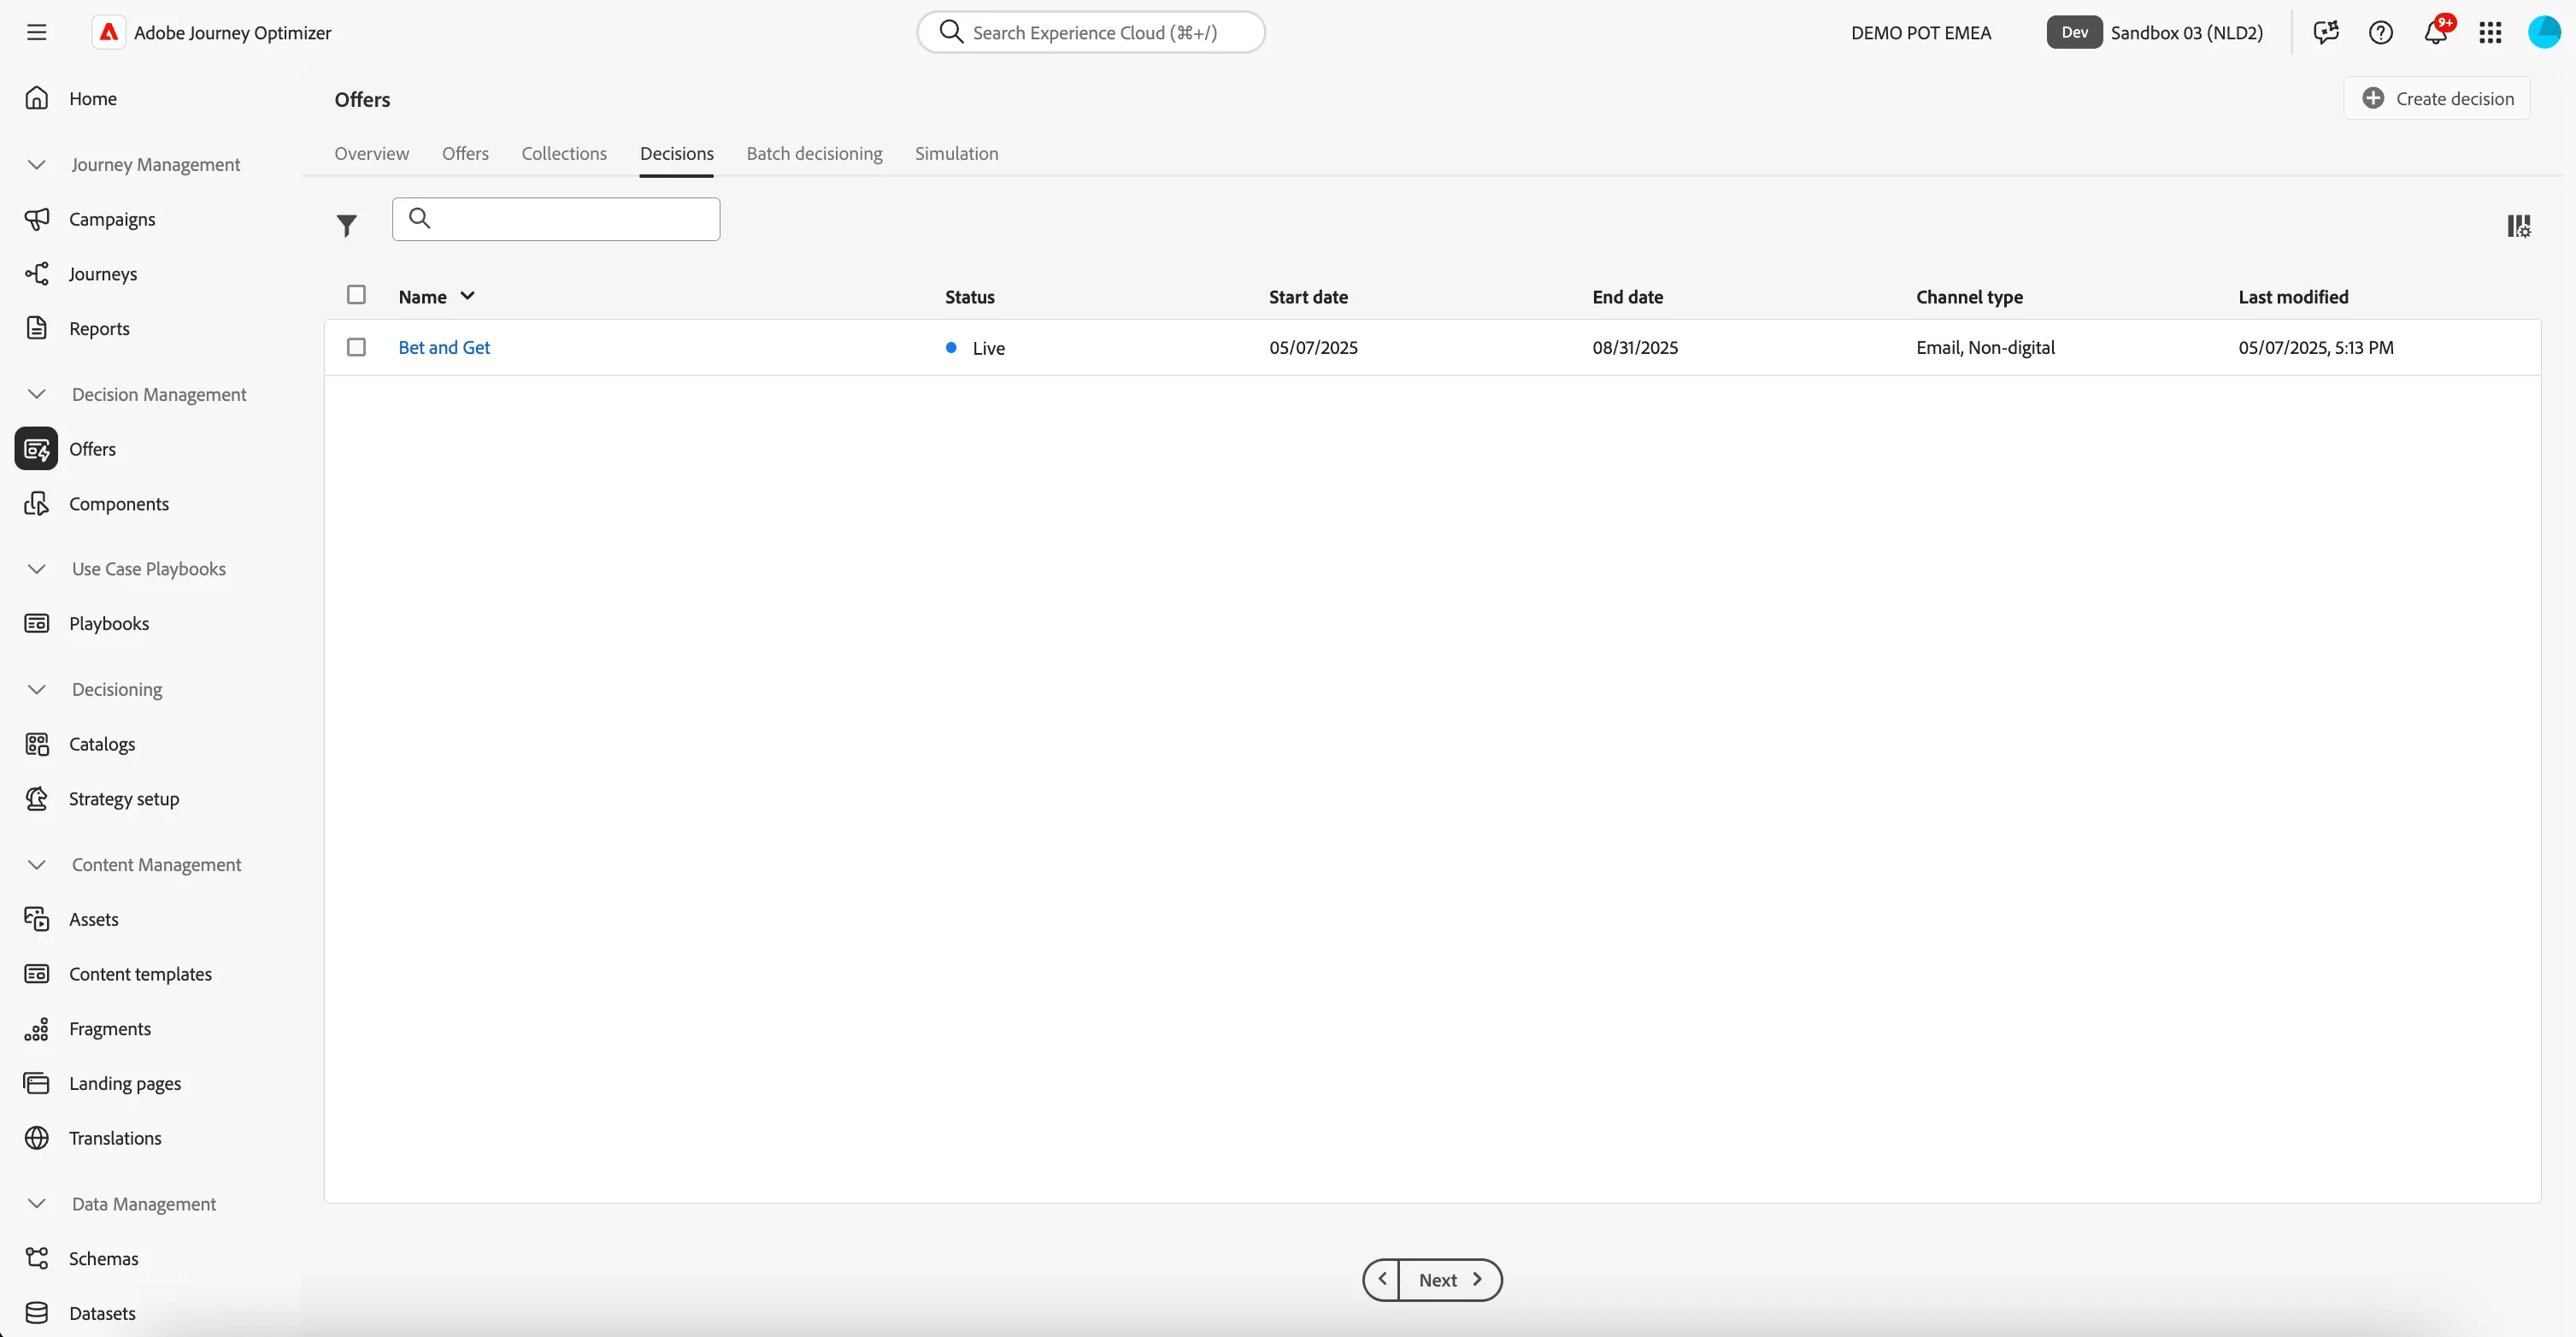2576x1337 pixels.
Task: Open the hamburger navigation menu
Action: [x=37, y=32]
